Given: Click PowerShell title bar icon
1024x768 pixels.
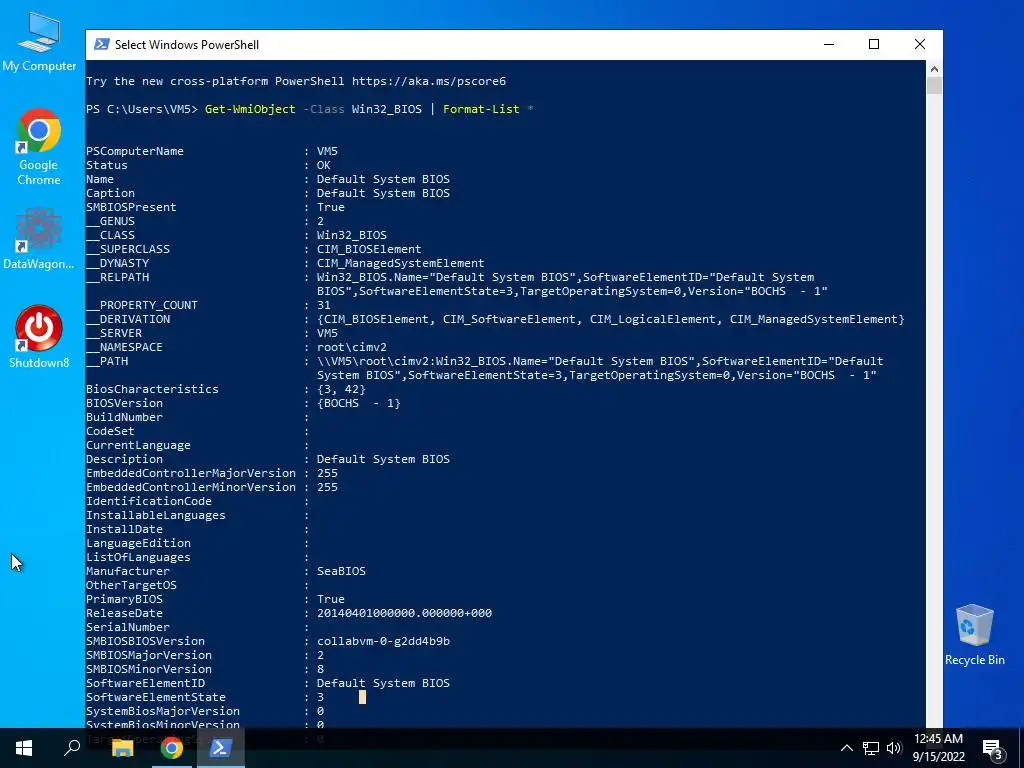Looking at the screenshot, I should tap(101, 44).
